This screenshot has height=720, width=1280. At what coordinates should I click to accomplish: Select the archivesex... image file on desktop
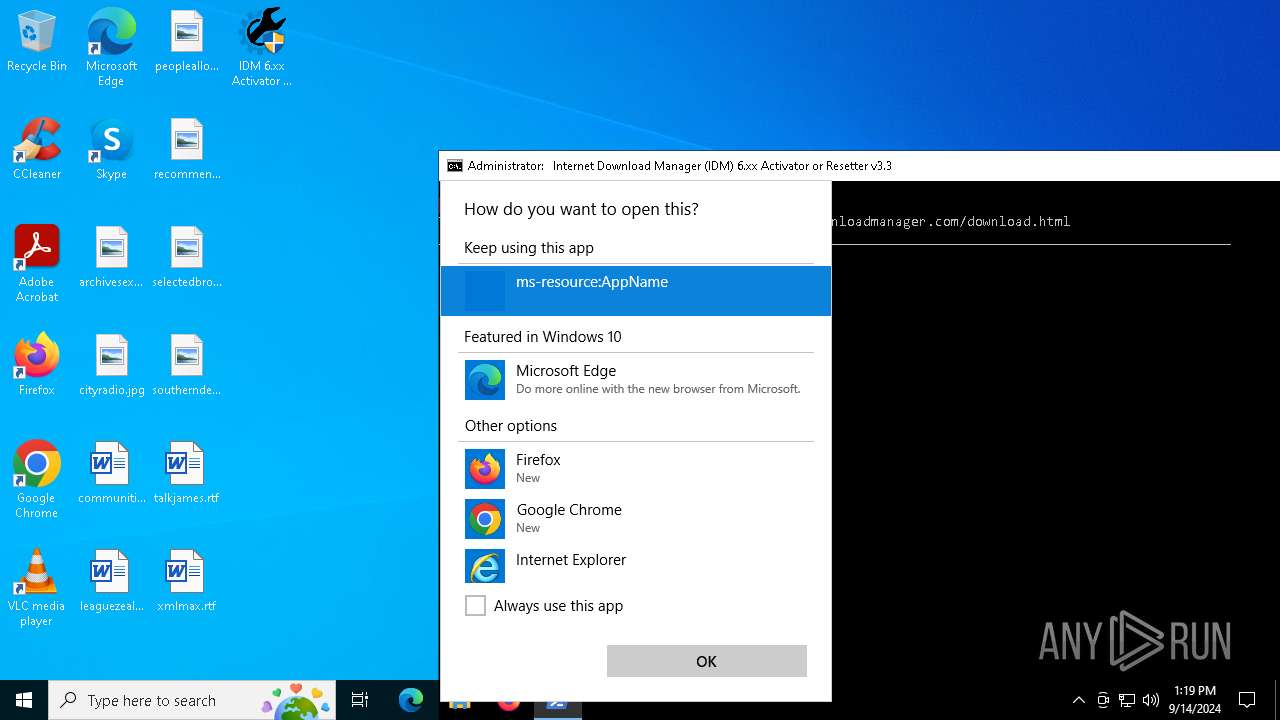tap(111, 258)
